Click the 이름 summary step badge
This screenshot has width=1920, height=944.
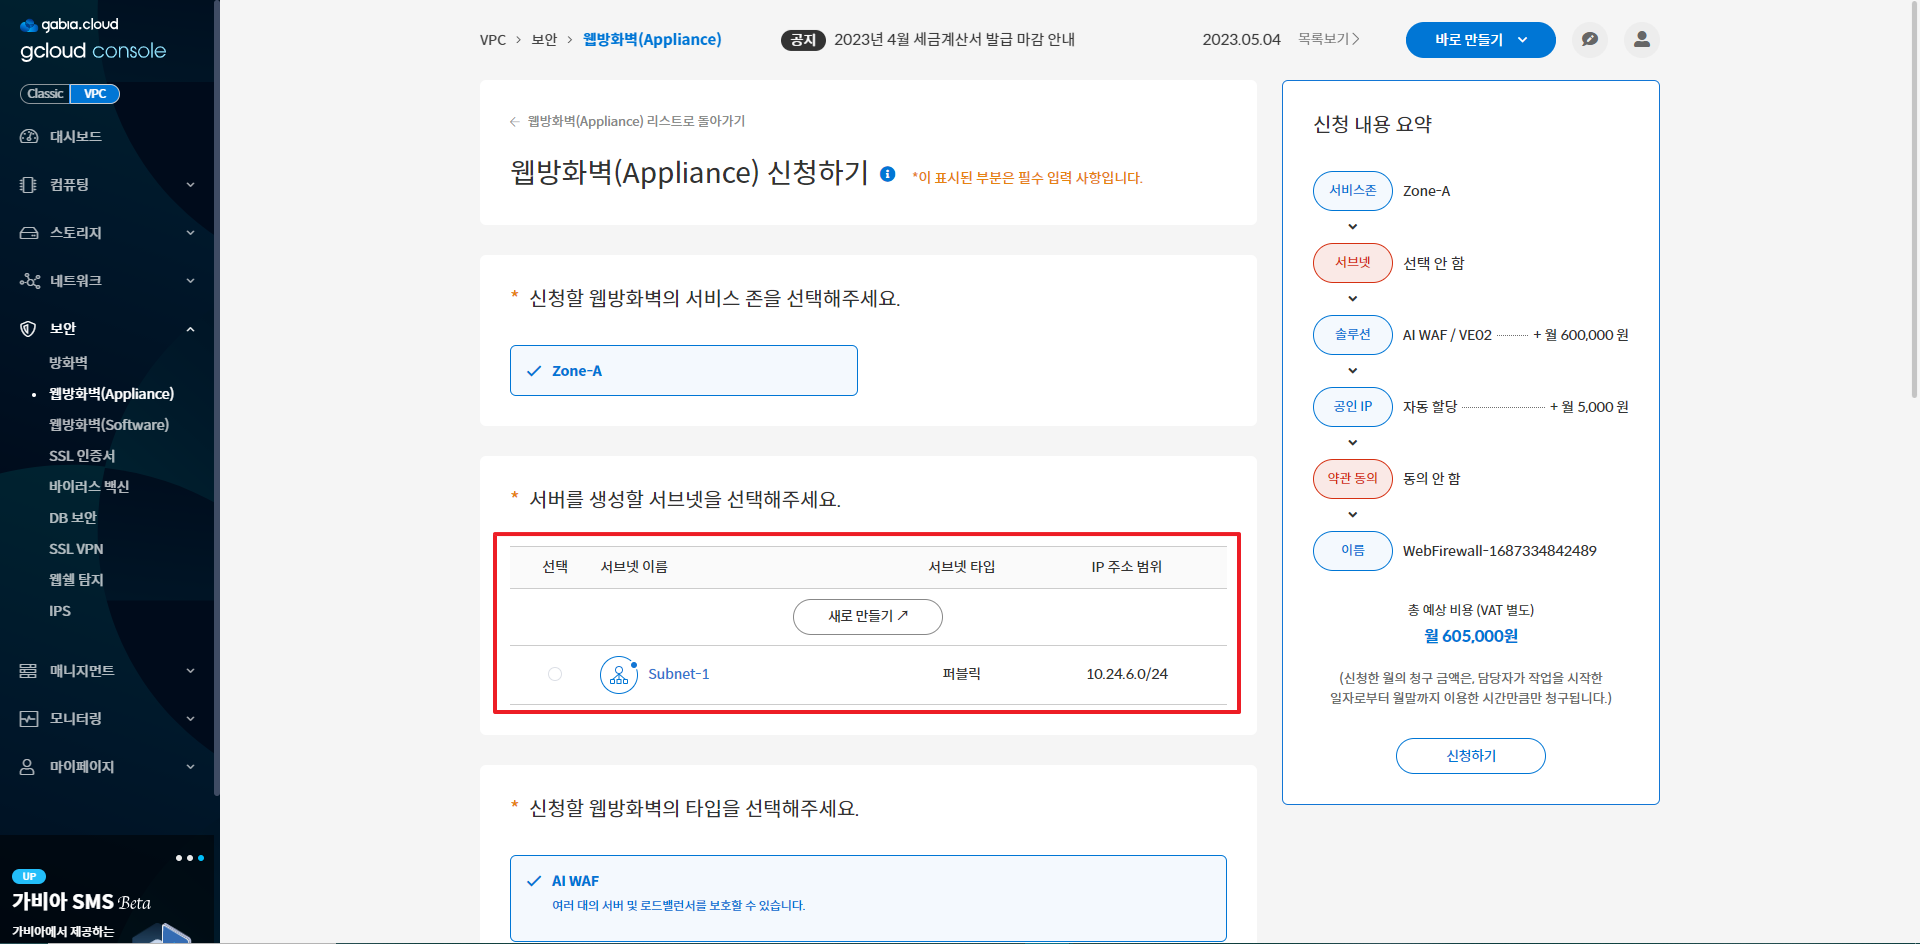(x=1352, y=550)
